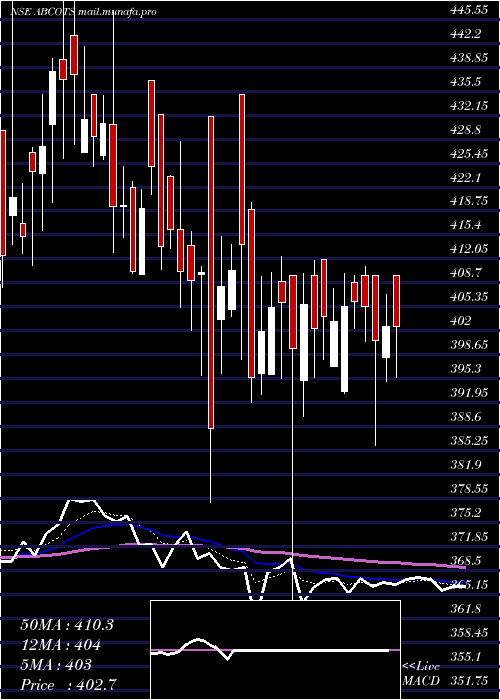
Task: Click the 375.2 price axis label
Action: pos(465,513)
